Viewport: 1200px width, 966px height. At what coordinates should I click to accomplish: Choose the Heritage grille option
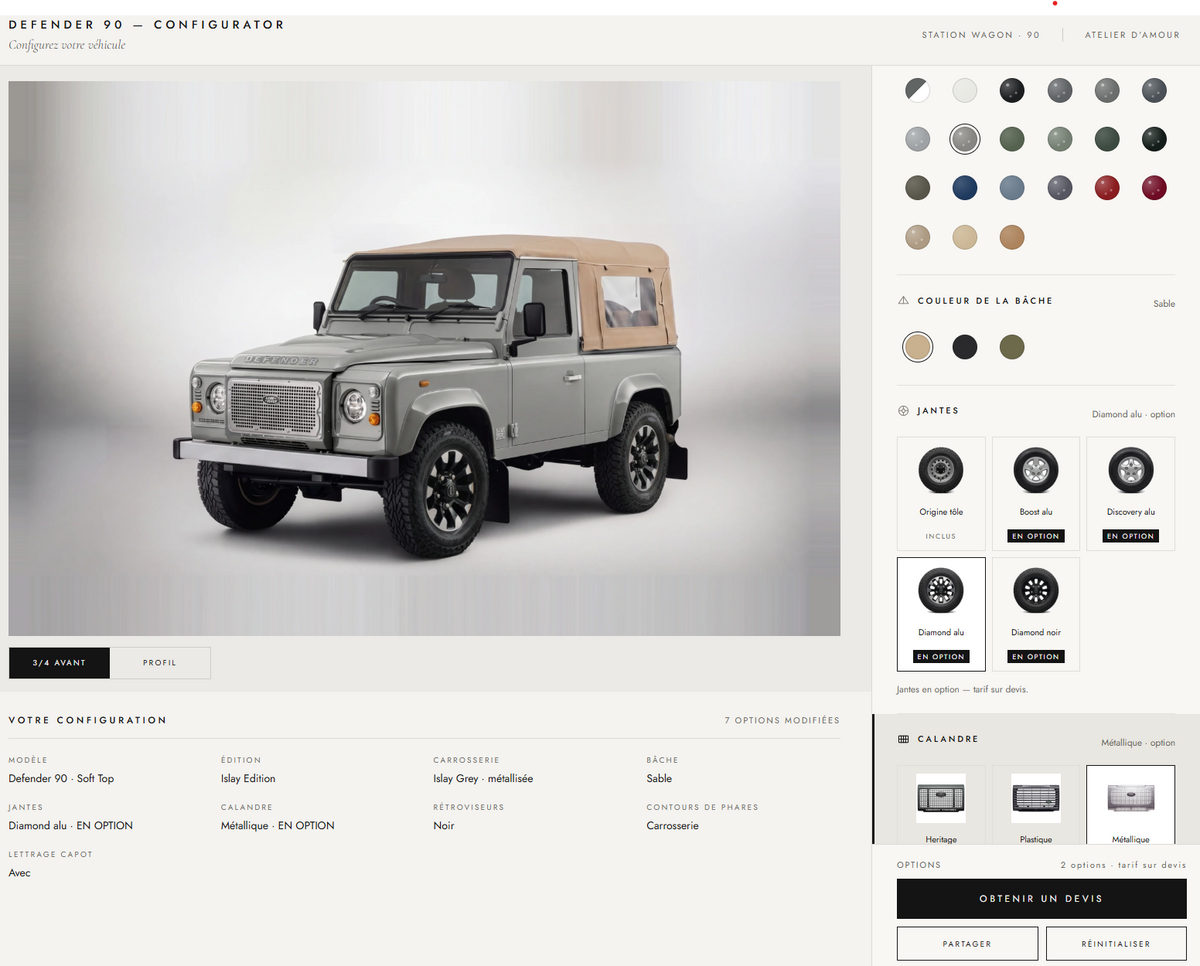pos(941,805)
